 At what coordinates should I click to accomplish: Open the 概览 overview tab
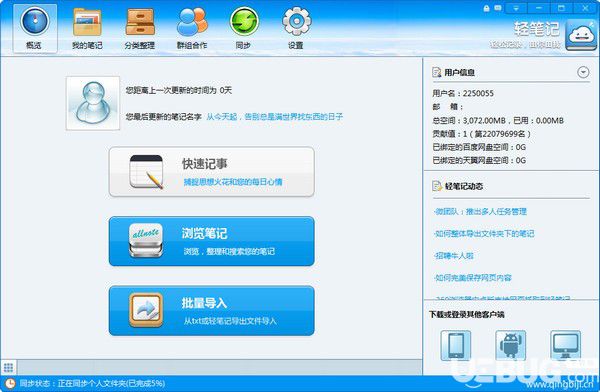35,28
